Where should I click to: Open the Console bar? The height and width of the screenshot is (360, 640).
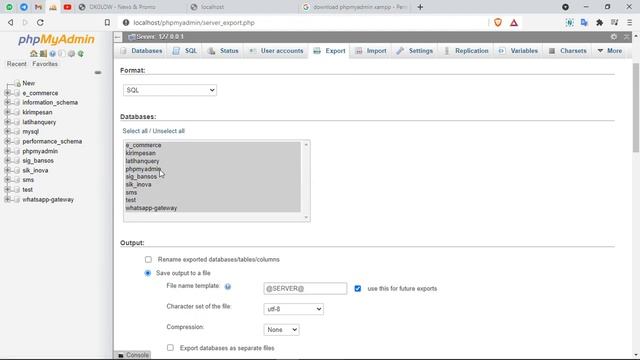coord(133,355)
